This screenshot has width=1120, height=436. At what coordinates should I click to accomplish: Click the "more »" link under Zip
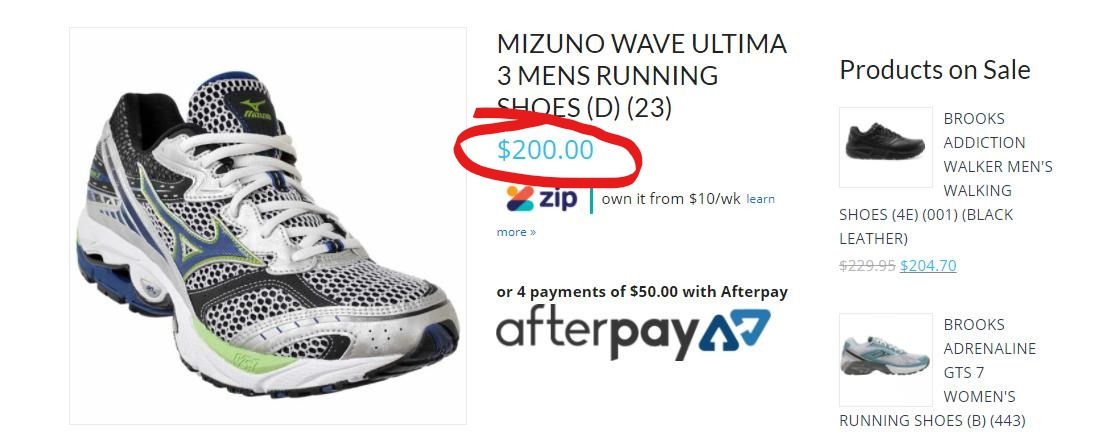[516, 232]
